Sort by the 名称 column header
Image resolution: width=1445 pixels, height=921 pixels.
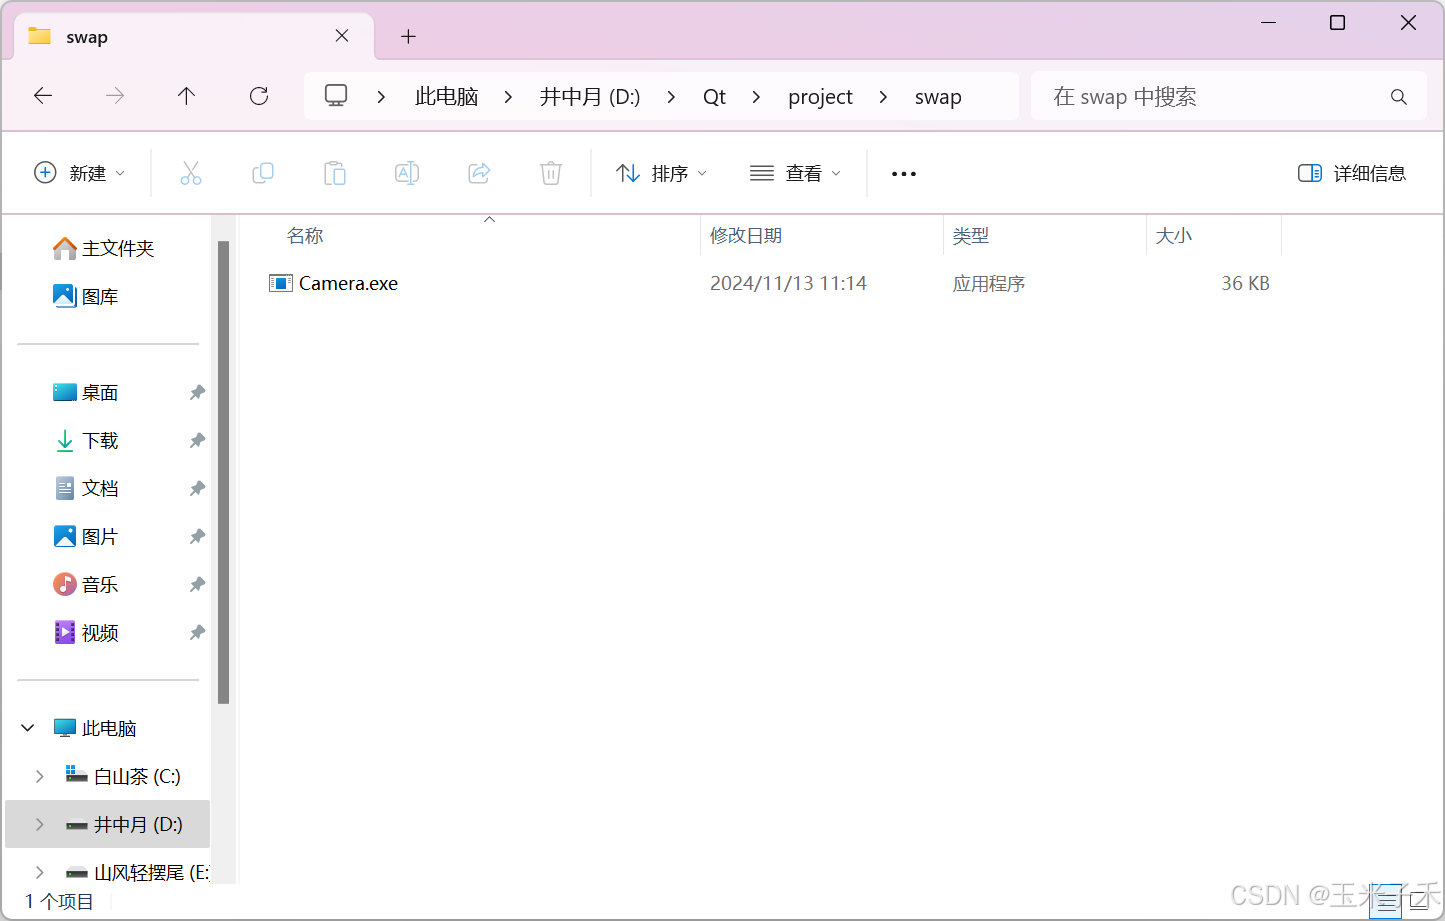305,236
